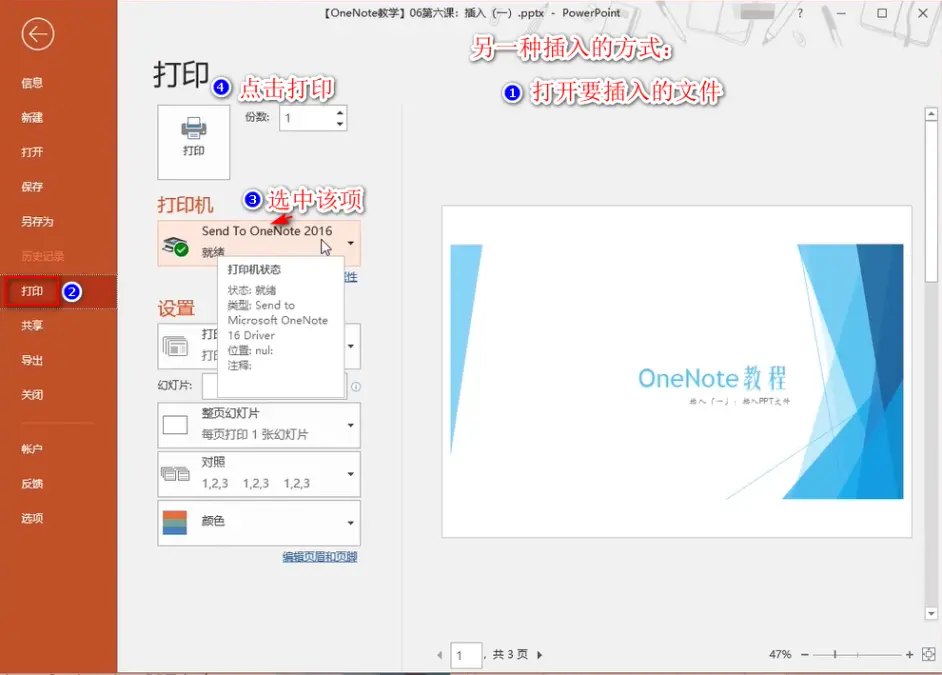This screenshot has height=675, width=942.
Task: Choose 保存 in the sidebar
Action: pyautogui.click(x=32, y=187)
